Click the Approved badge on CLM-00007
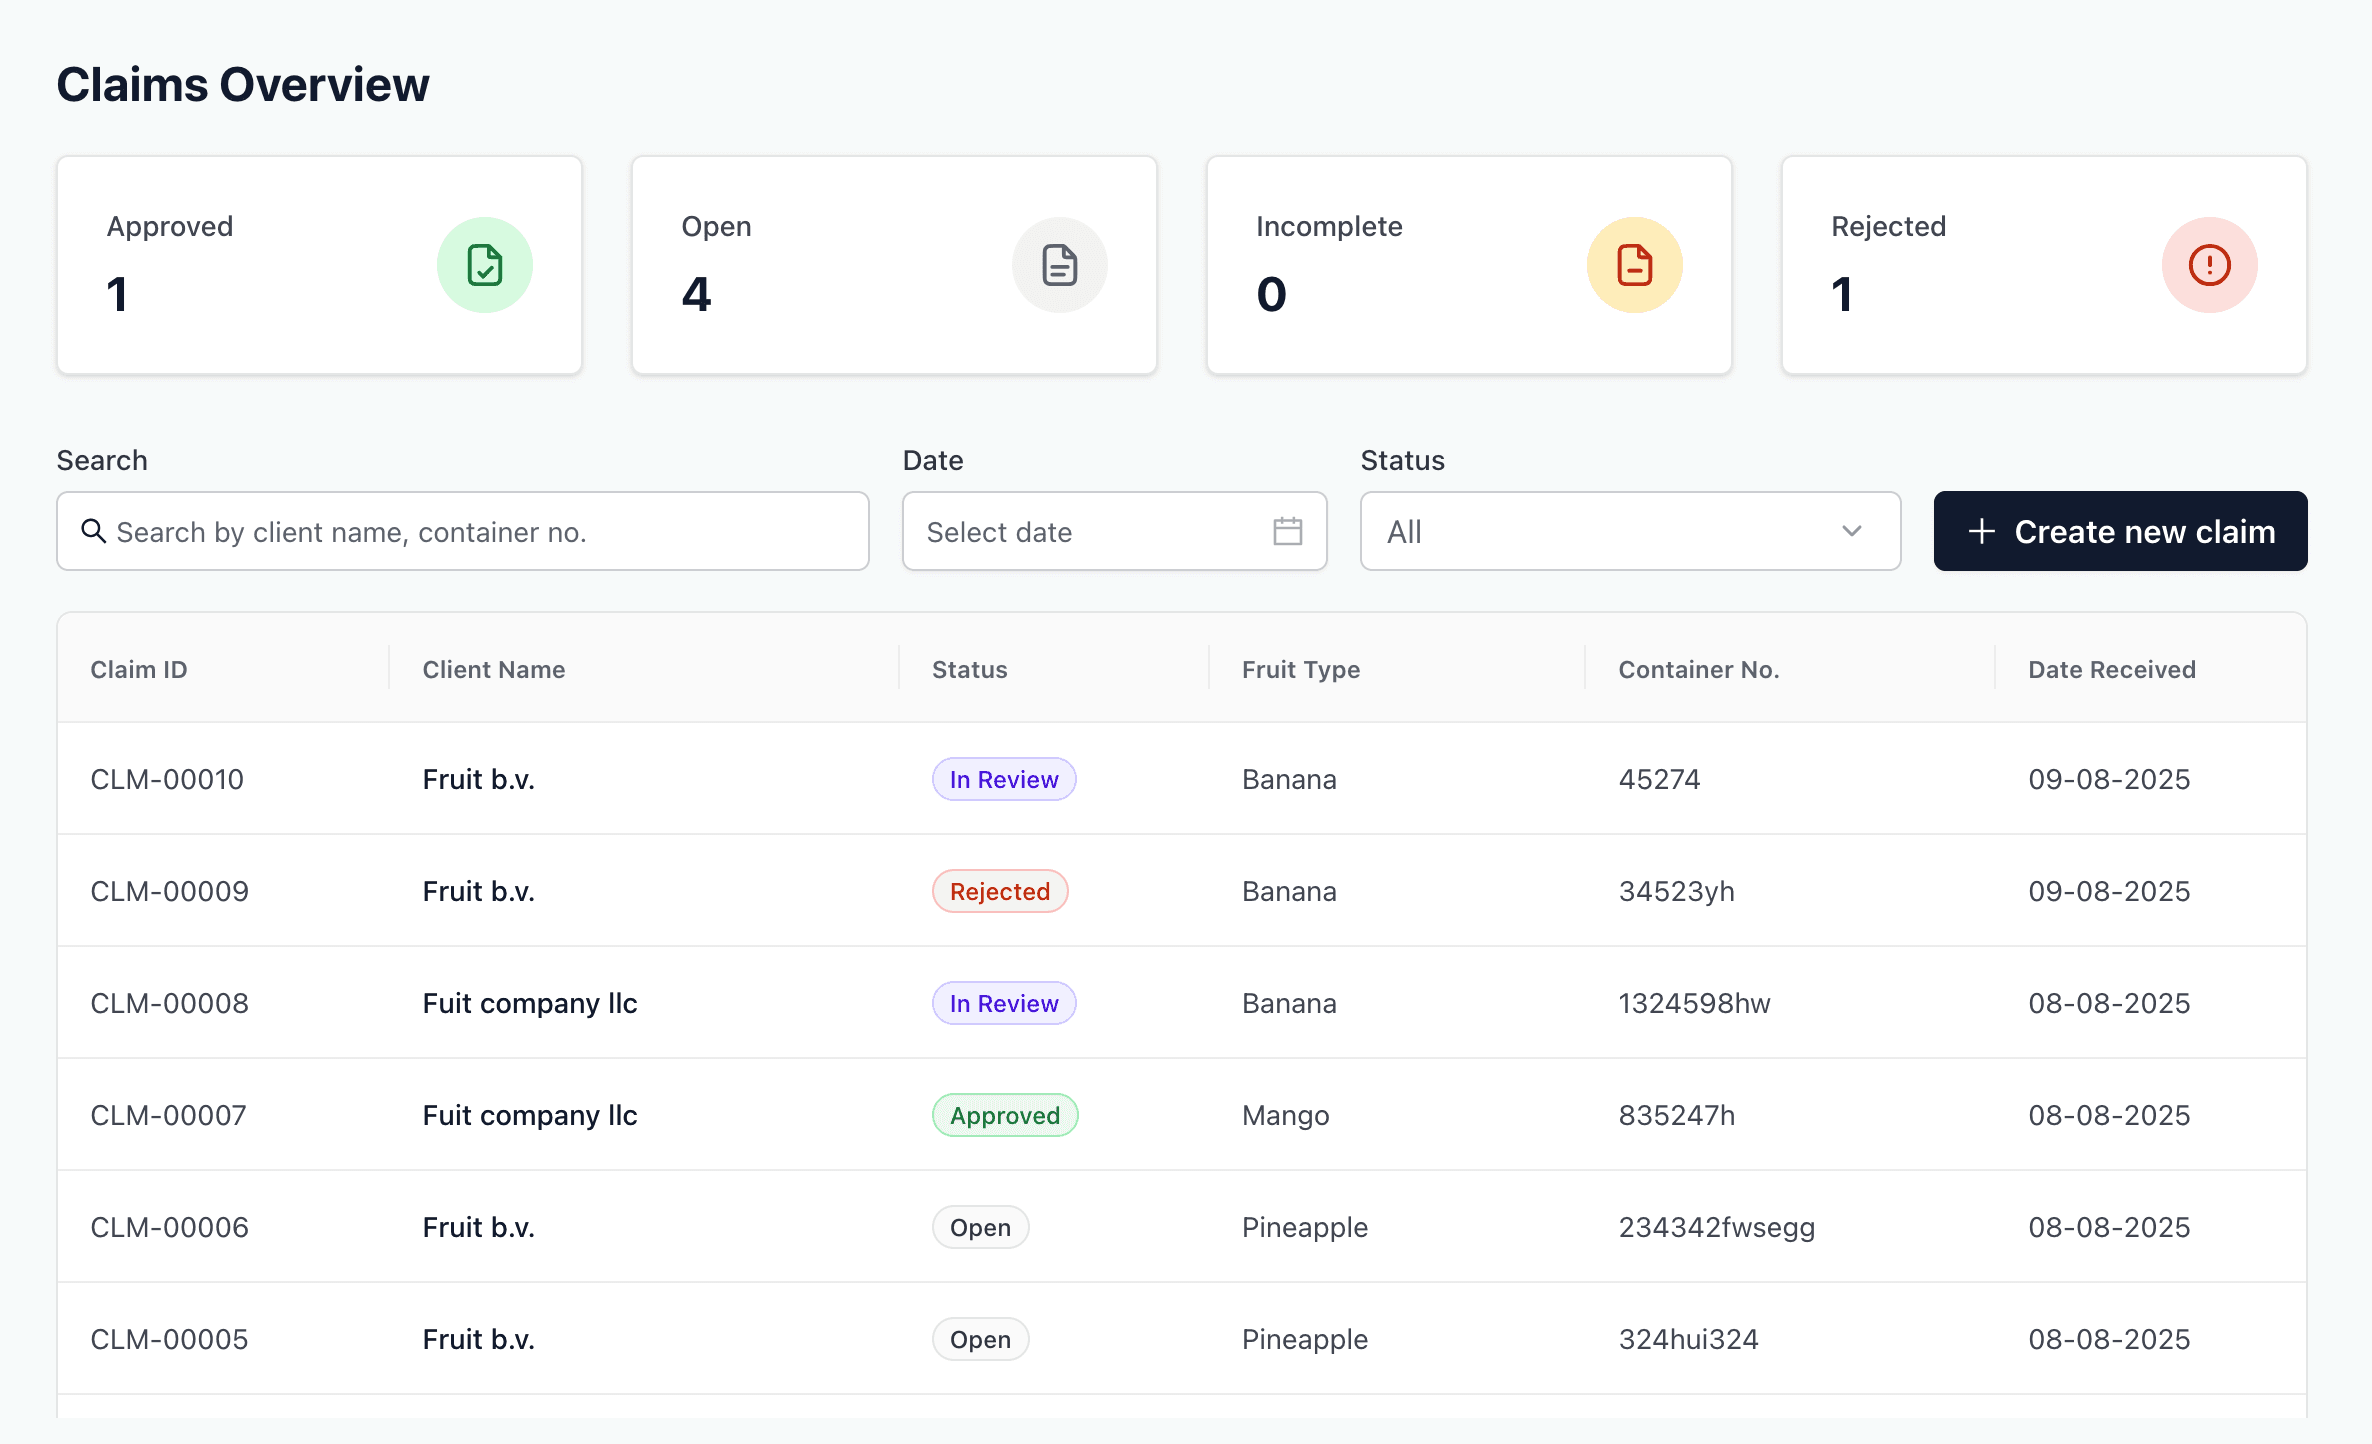Viewport: 2372px width, 1444px height. pyautogui.click(x=1004, y=1115)
